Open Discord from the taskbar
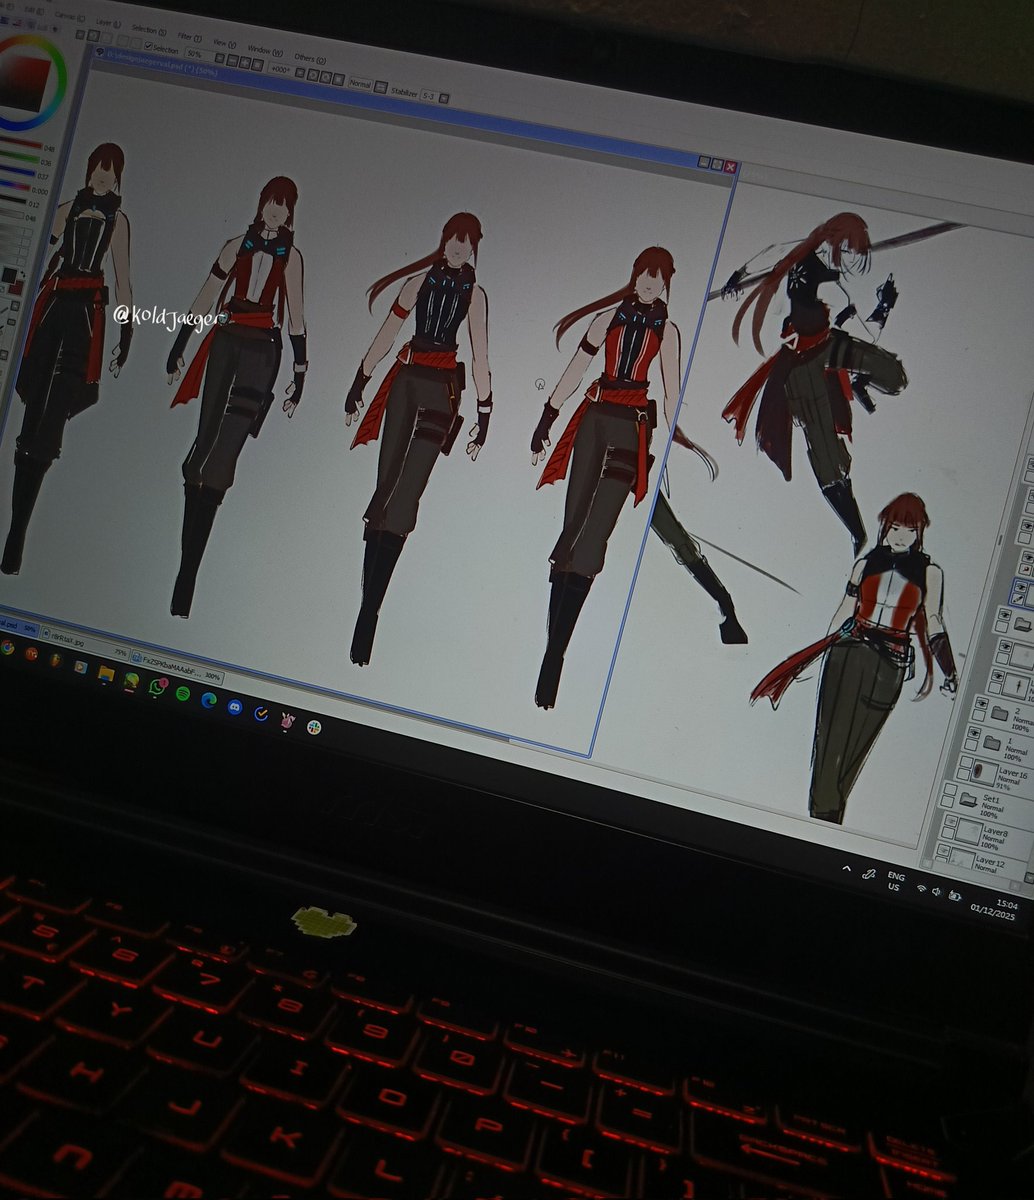Image resolution: width=1034 pixels, height=1200 pixels. pyautogui.click(x=235, y=707)
